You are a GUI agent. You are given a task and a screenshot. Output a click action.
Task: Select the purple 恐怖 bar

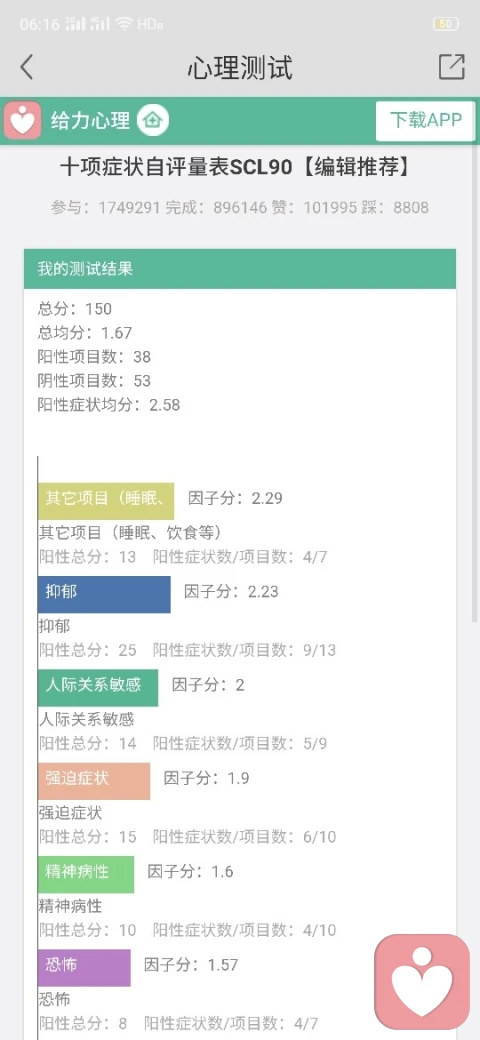pos(84,967)
